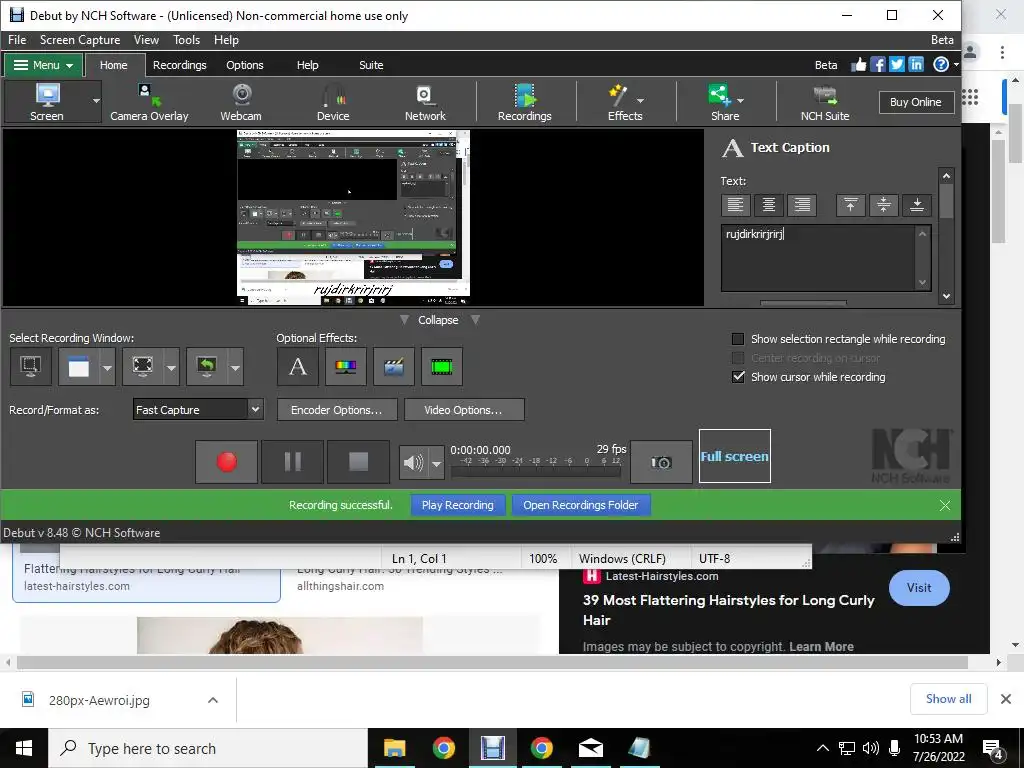Select the entire desktop recording window icon
Viewport: 1024px width, 768px height.
(x=31, y=366)
